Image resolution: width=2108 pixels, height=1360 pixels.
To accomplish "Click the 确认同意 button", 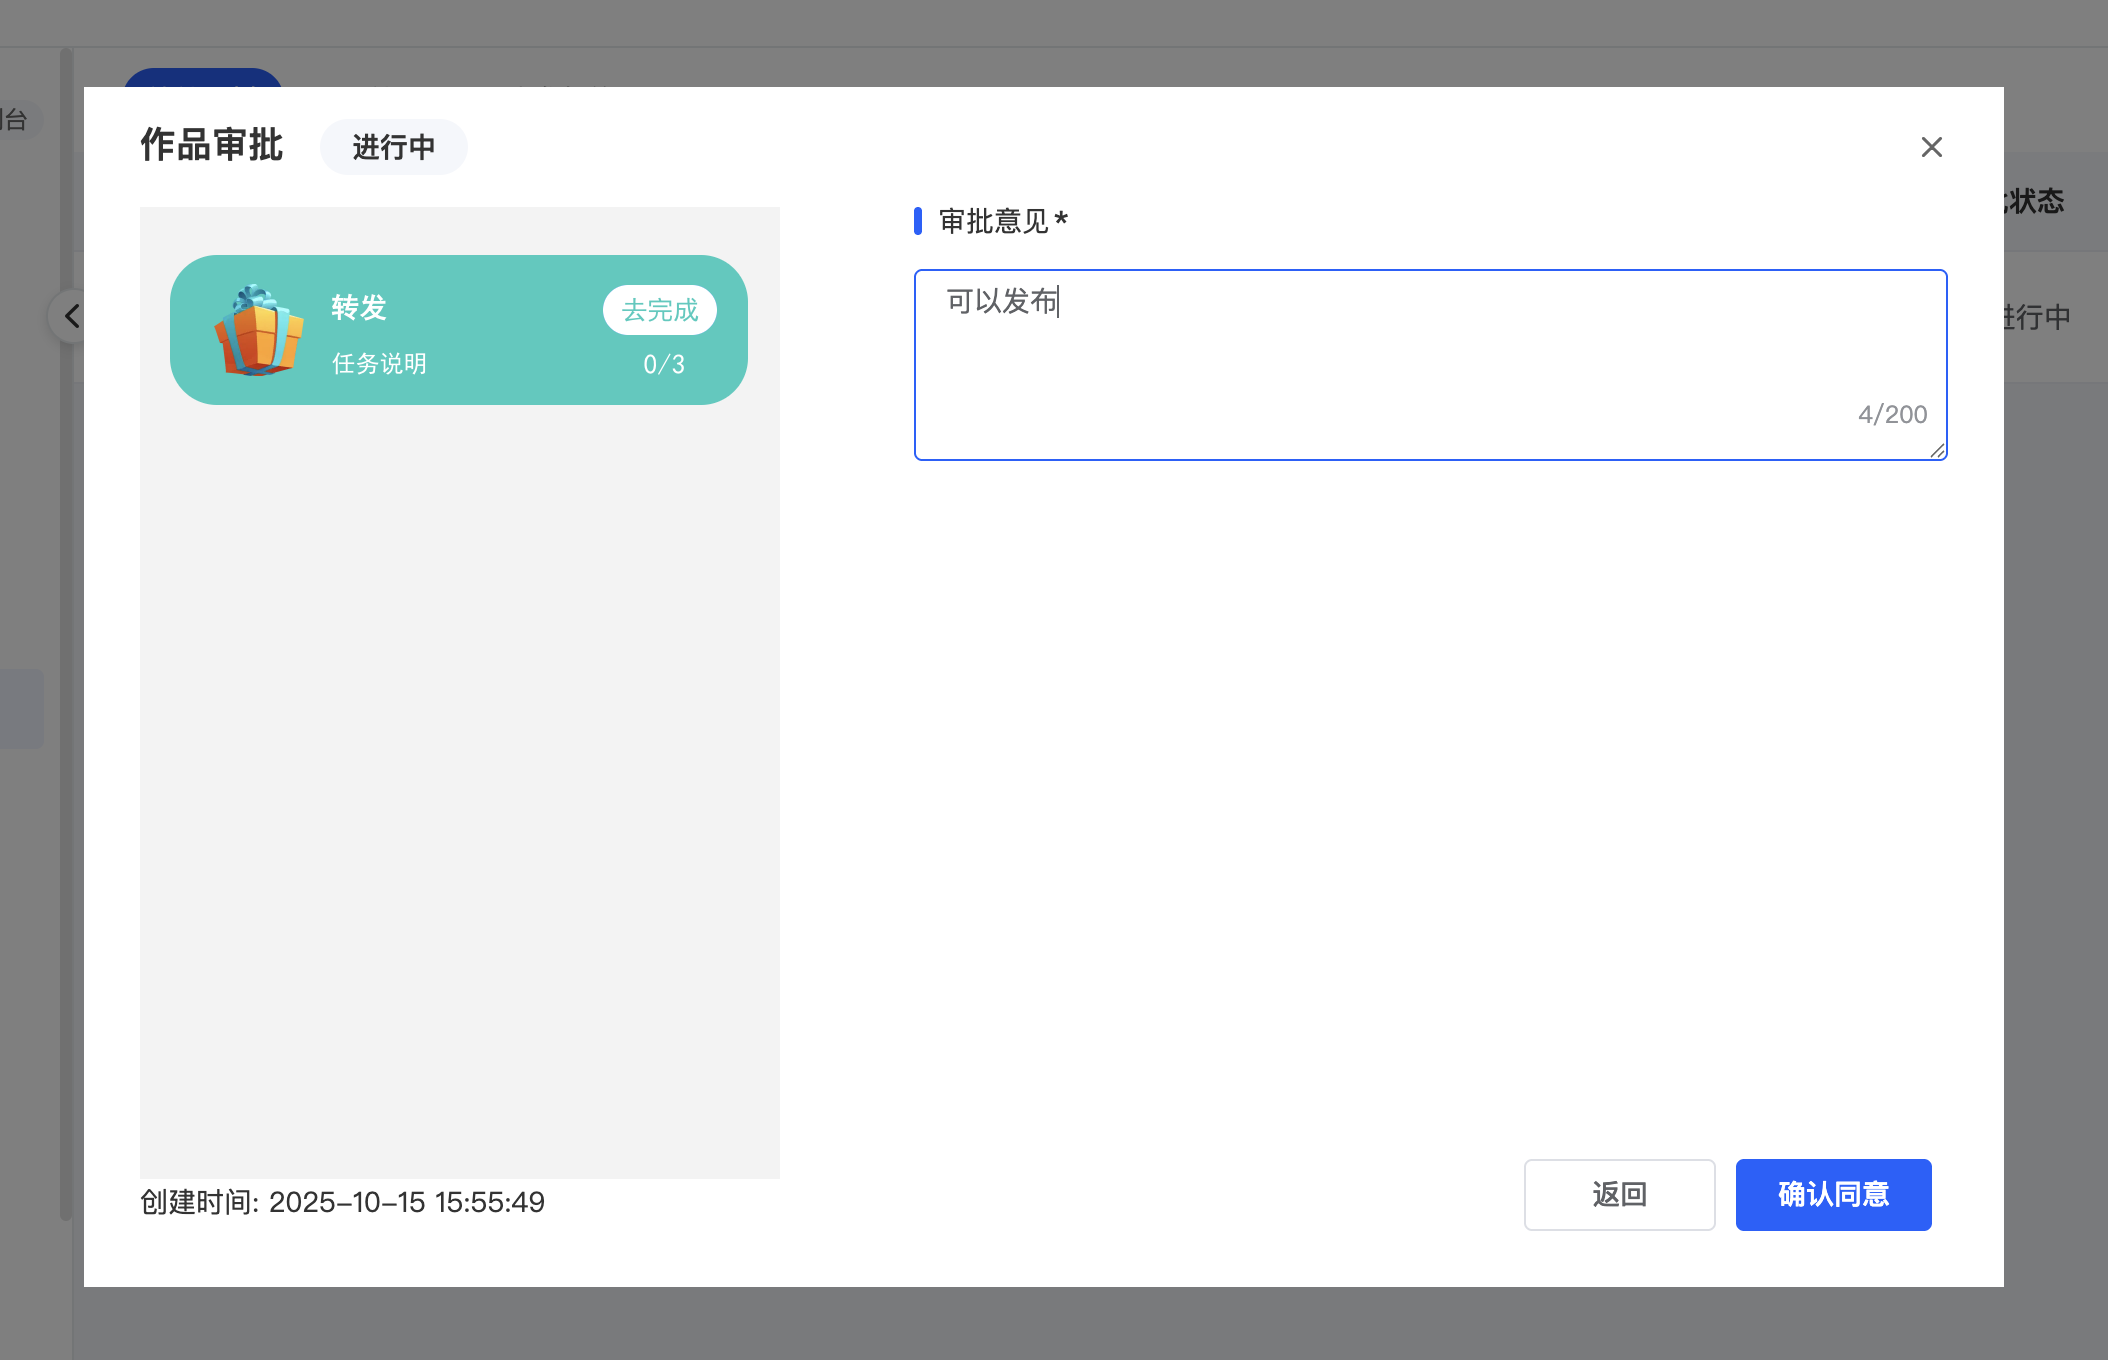I will (x=1832, y=1194).
